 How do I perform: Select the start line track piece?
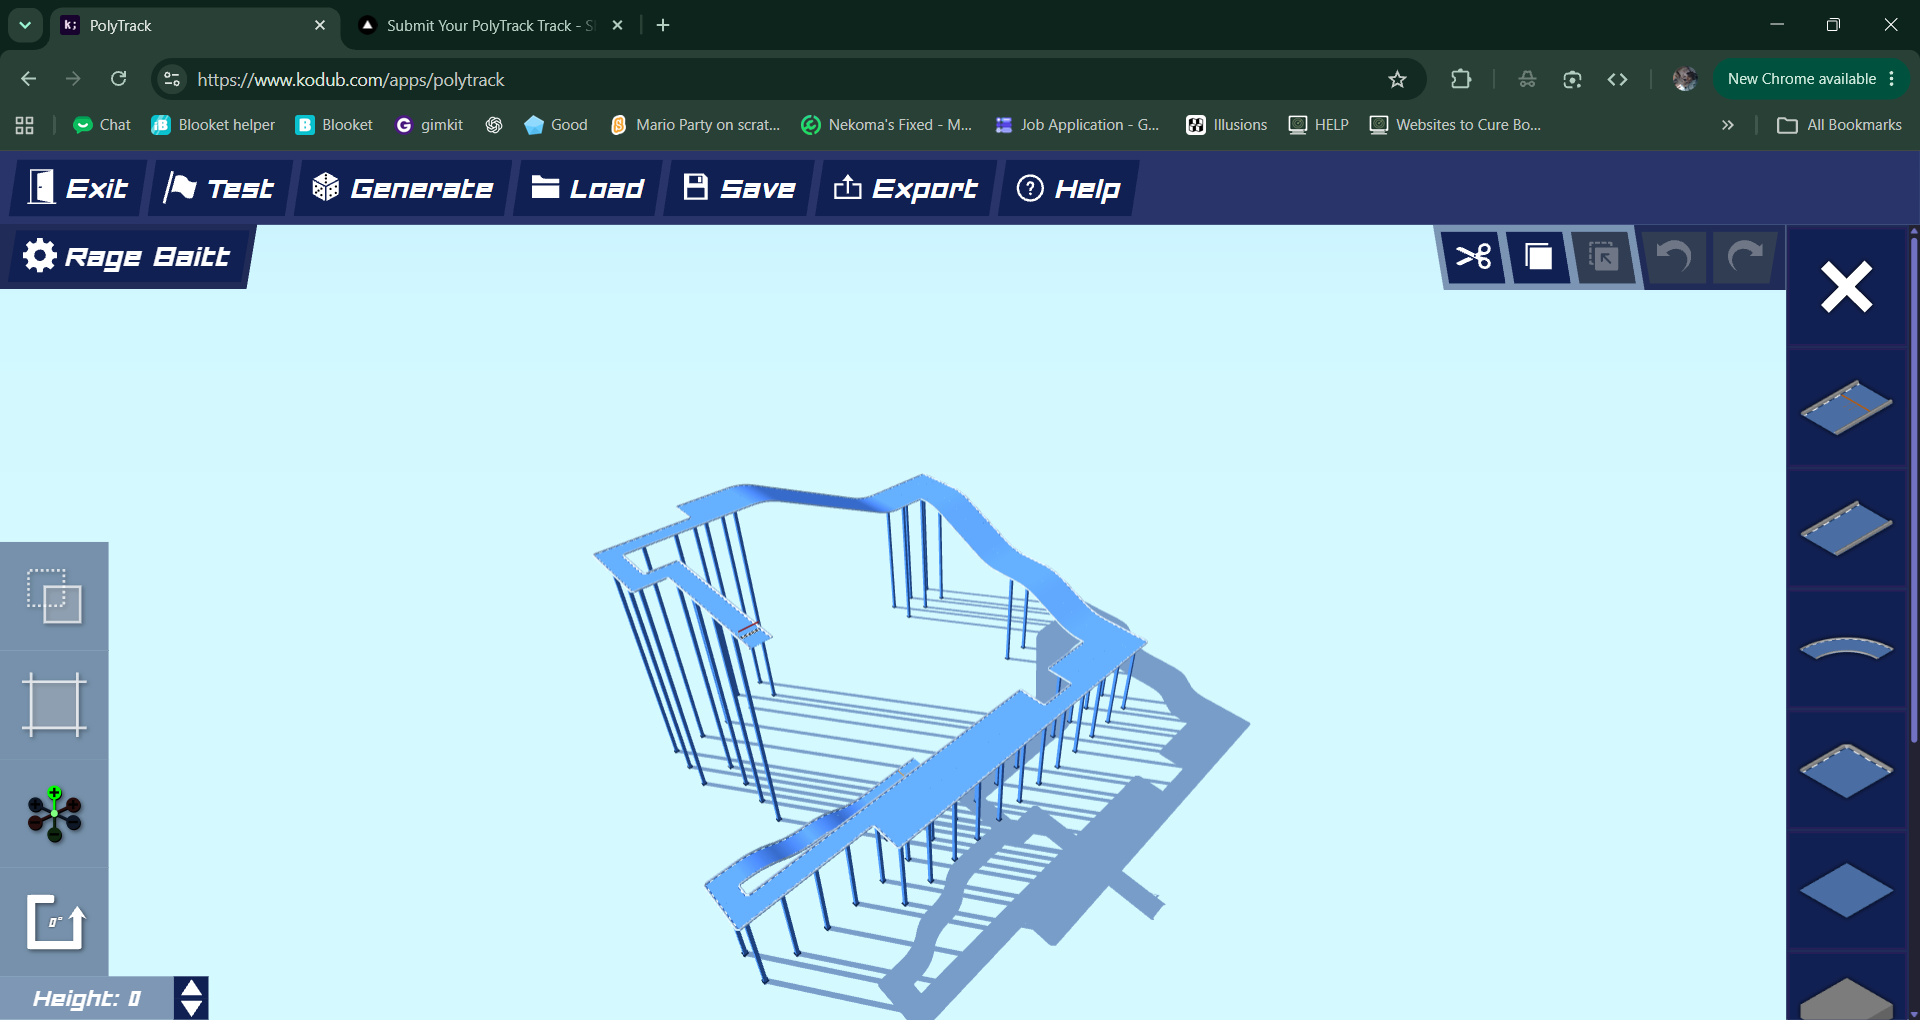click(x=1846, y=407)
